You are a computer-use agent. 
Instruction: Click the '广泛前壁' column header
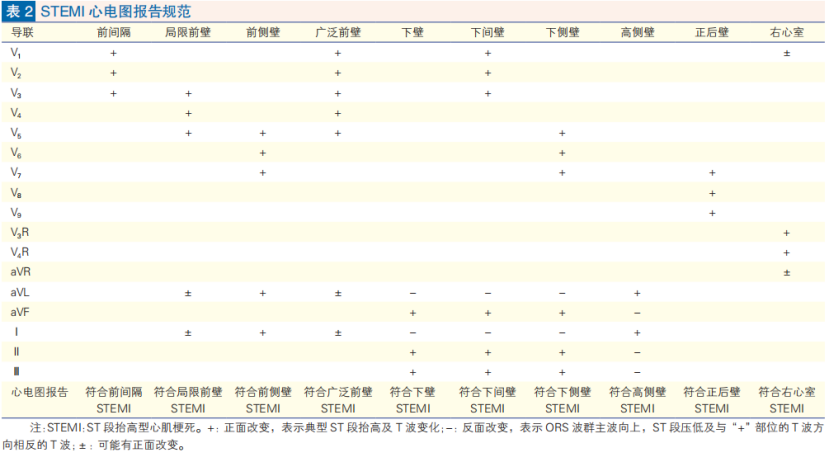[337, 32]
